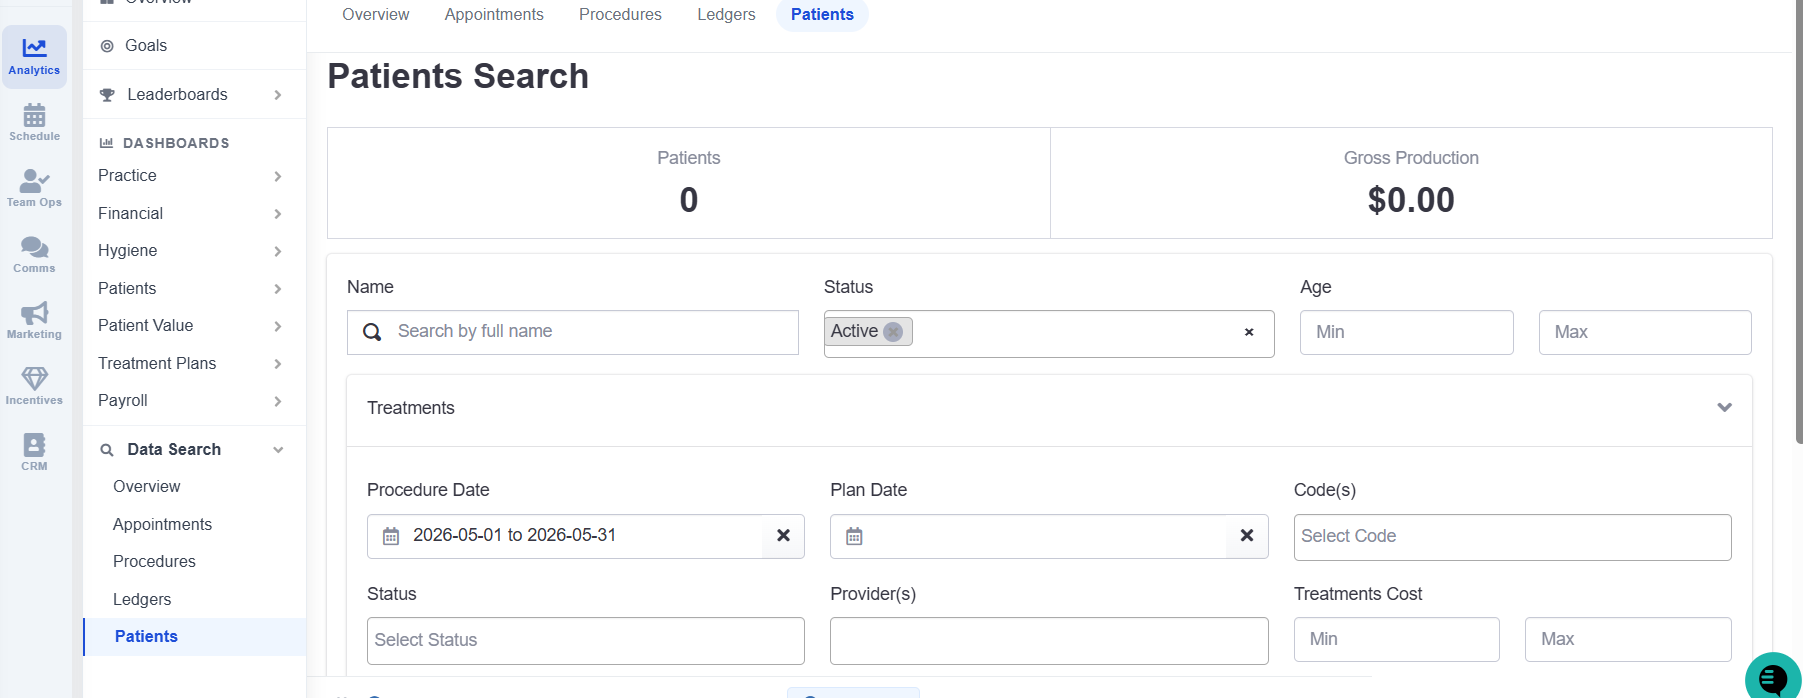Screen dimensions: 1803x698
Task: Switch to the Appointments tab
Action: point(494,15)
